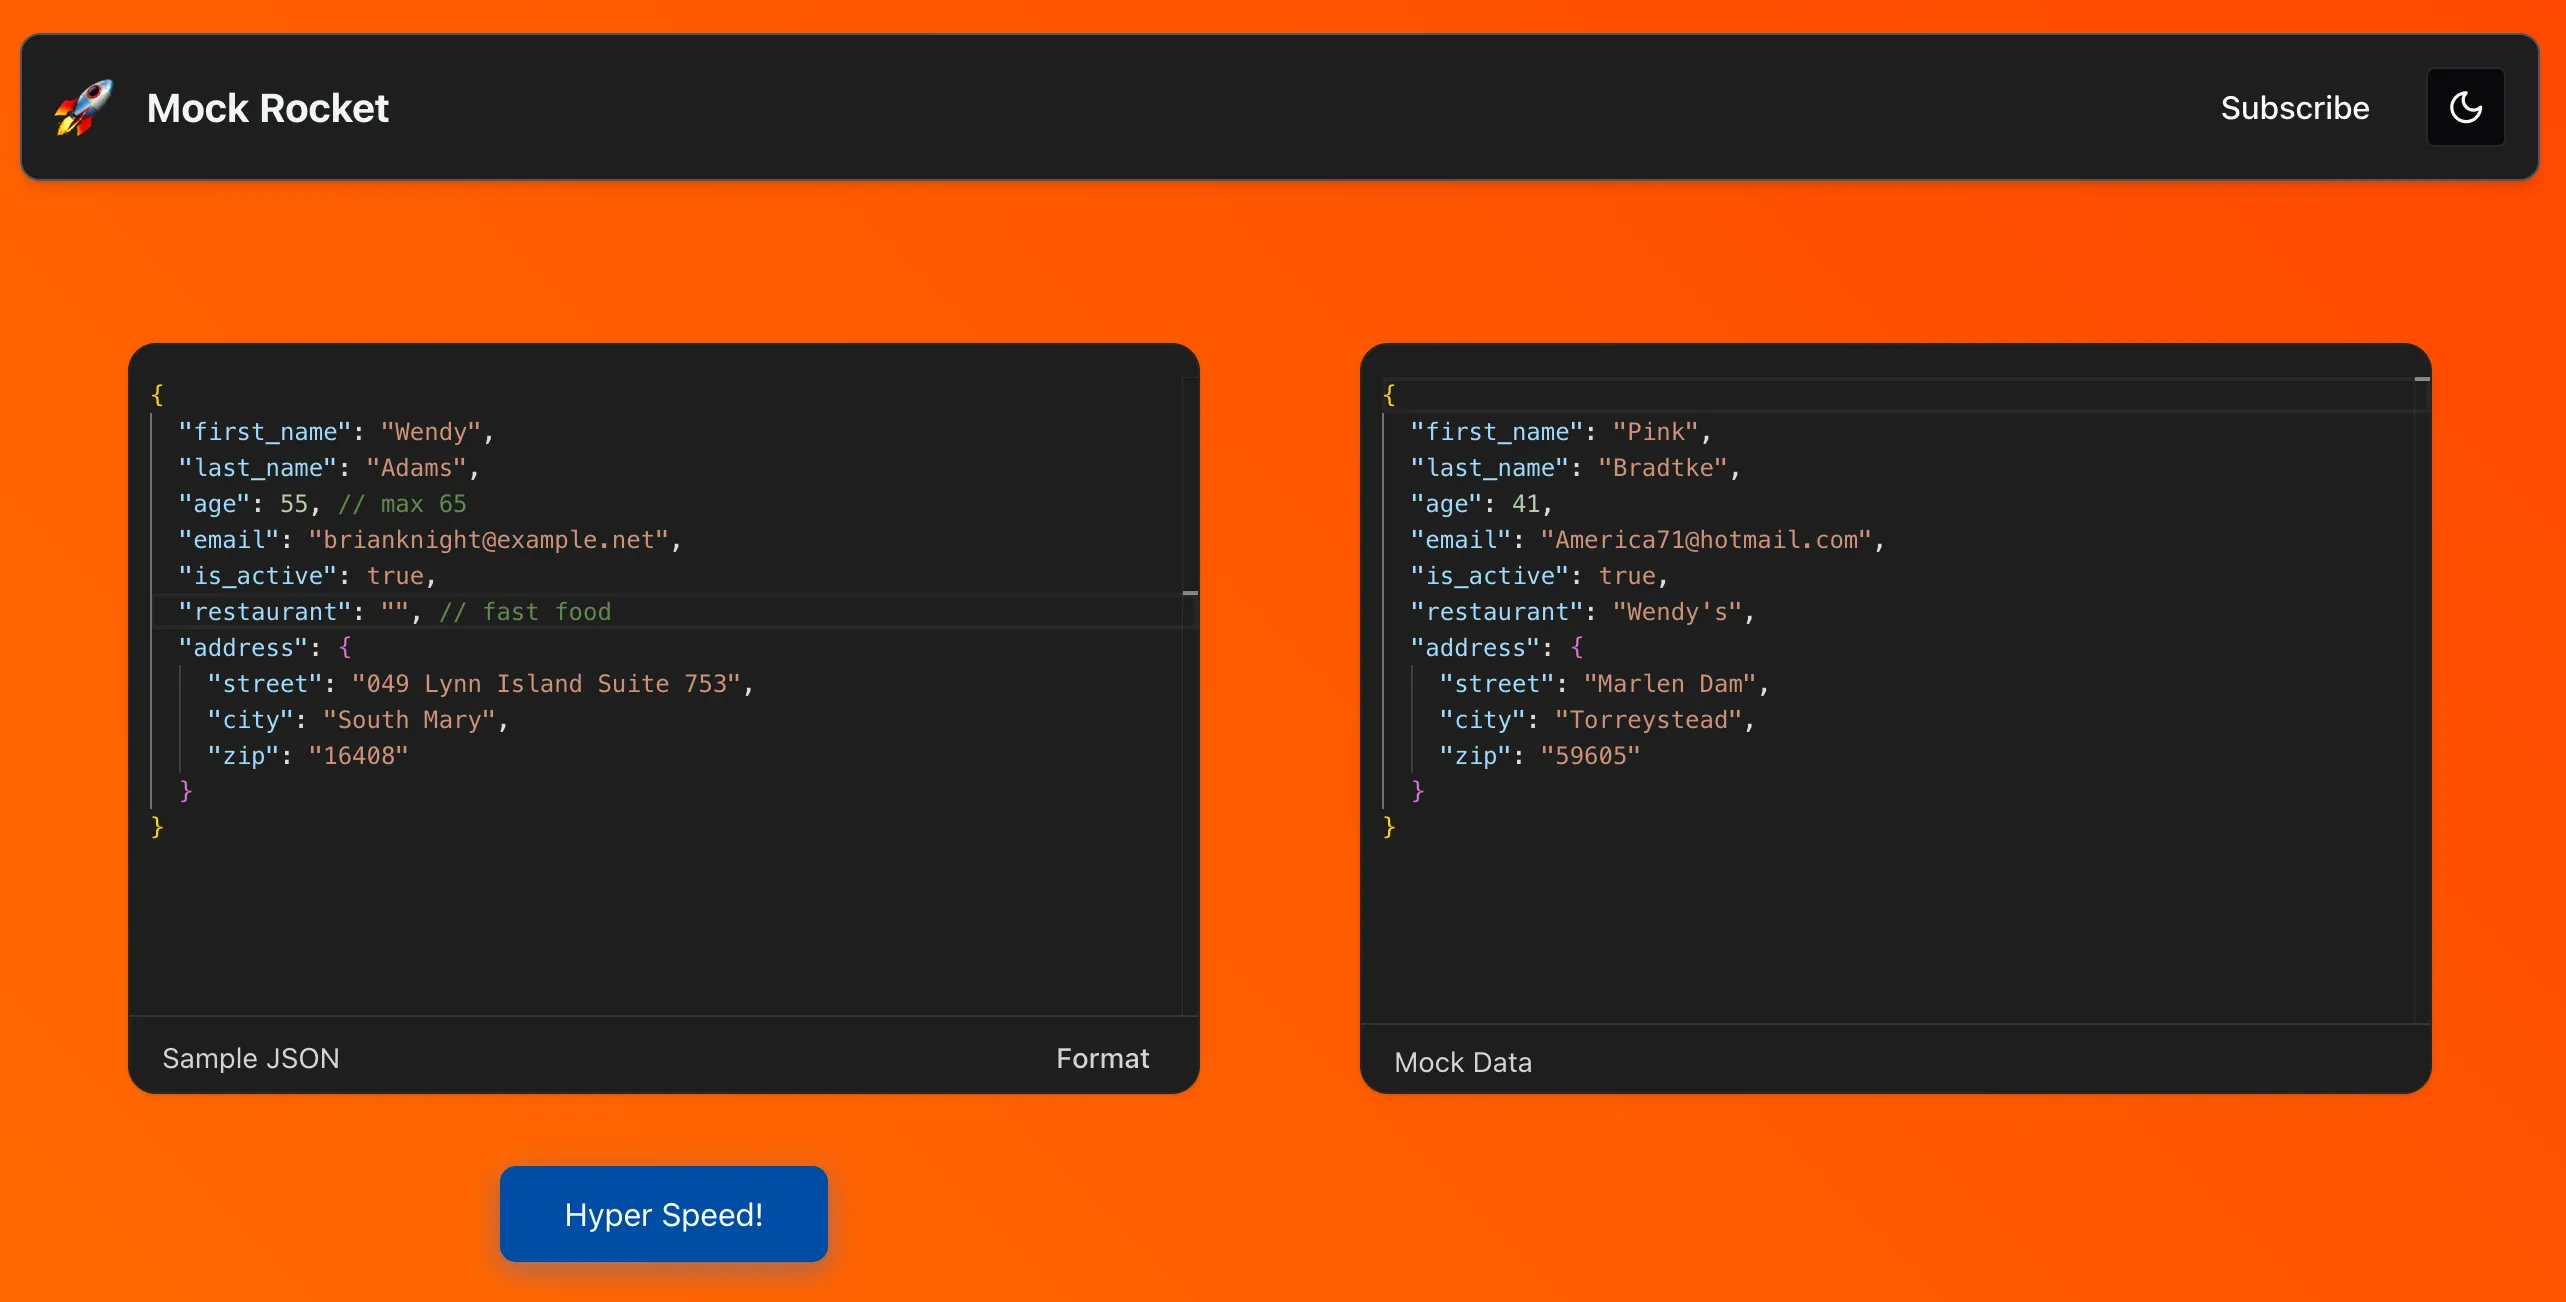
Task: Toggle dark mode with the moon icon
Action: pos(2466,107)
